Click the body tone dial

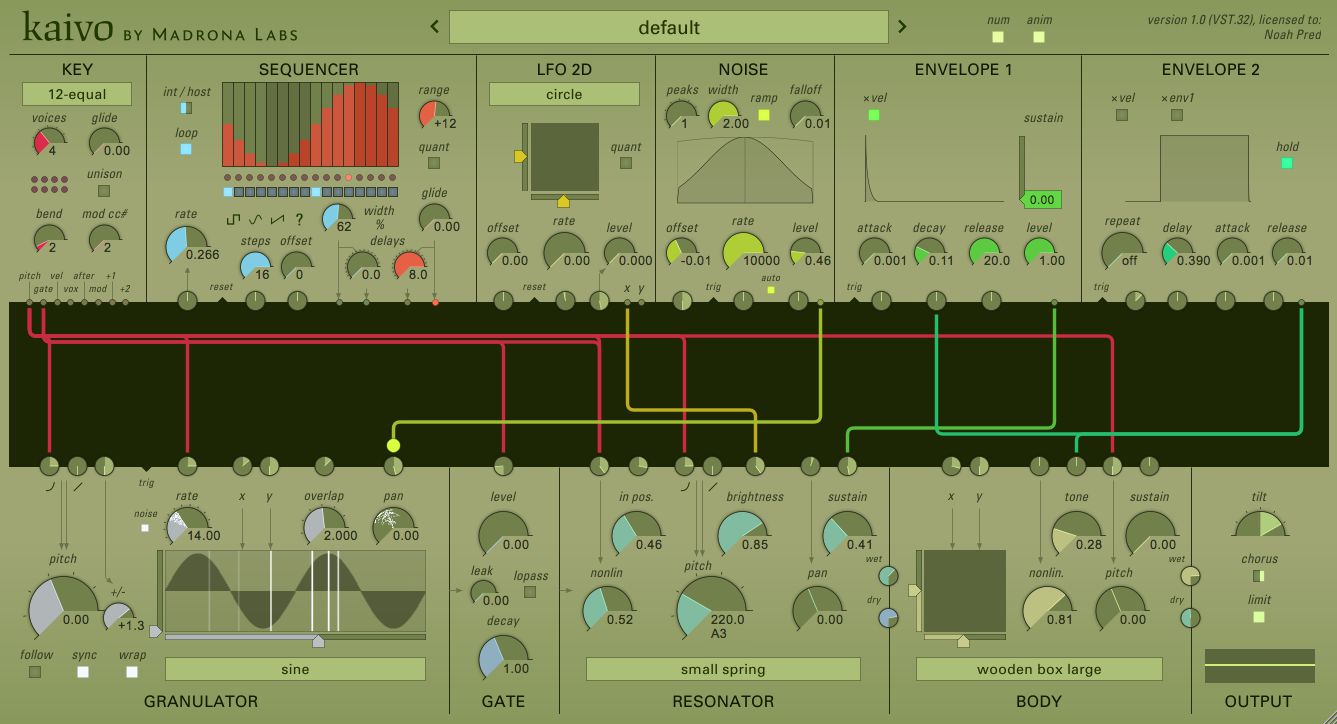point(1076,534)
